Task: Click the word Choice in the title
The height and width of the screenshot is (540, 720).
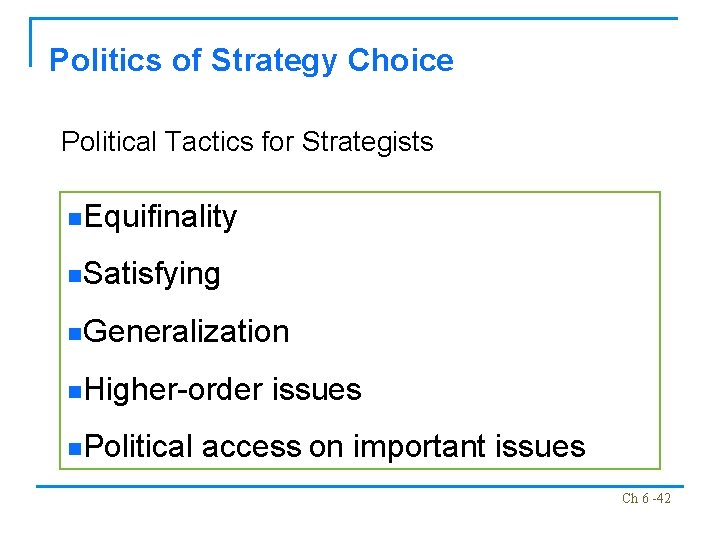Action: (400, 61)
